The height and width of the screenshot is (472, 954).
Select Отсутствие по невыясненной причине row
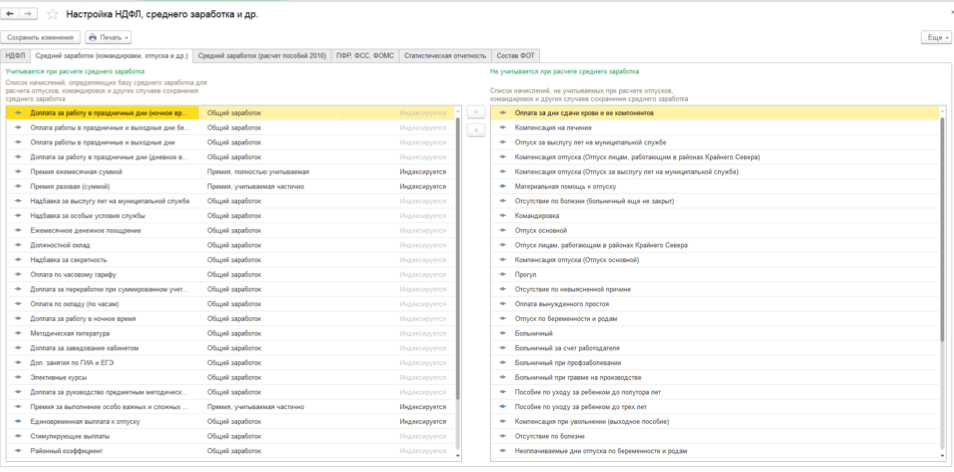click(714, 290)
